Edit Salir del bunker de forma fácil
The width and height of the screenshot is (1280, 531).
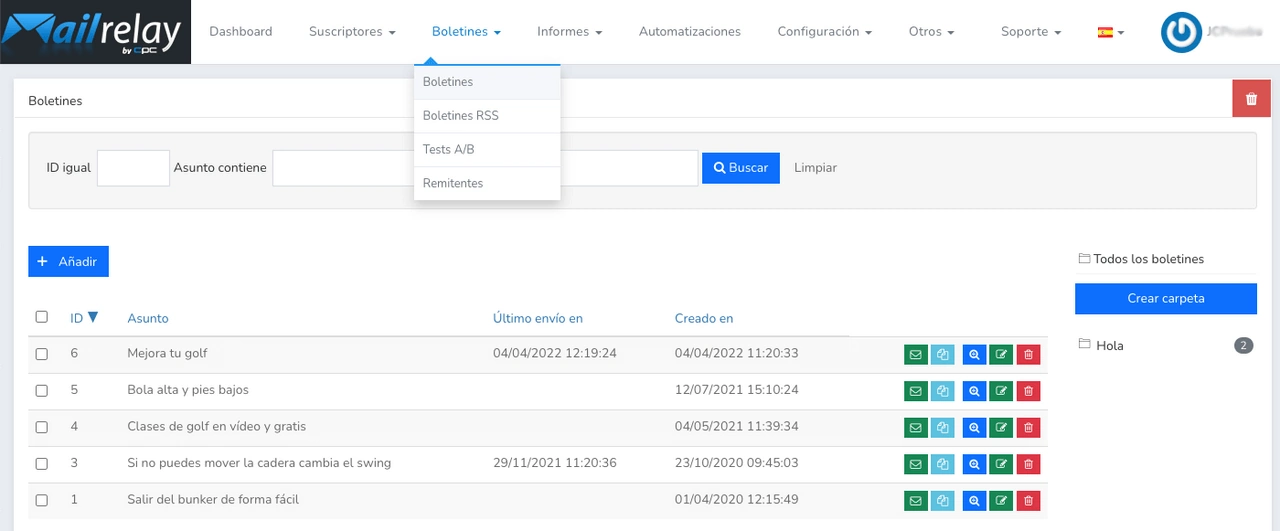(x=1001, y=501)
